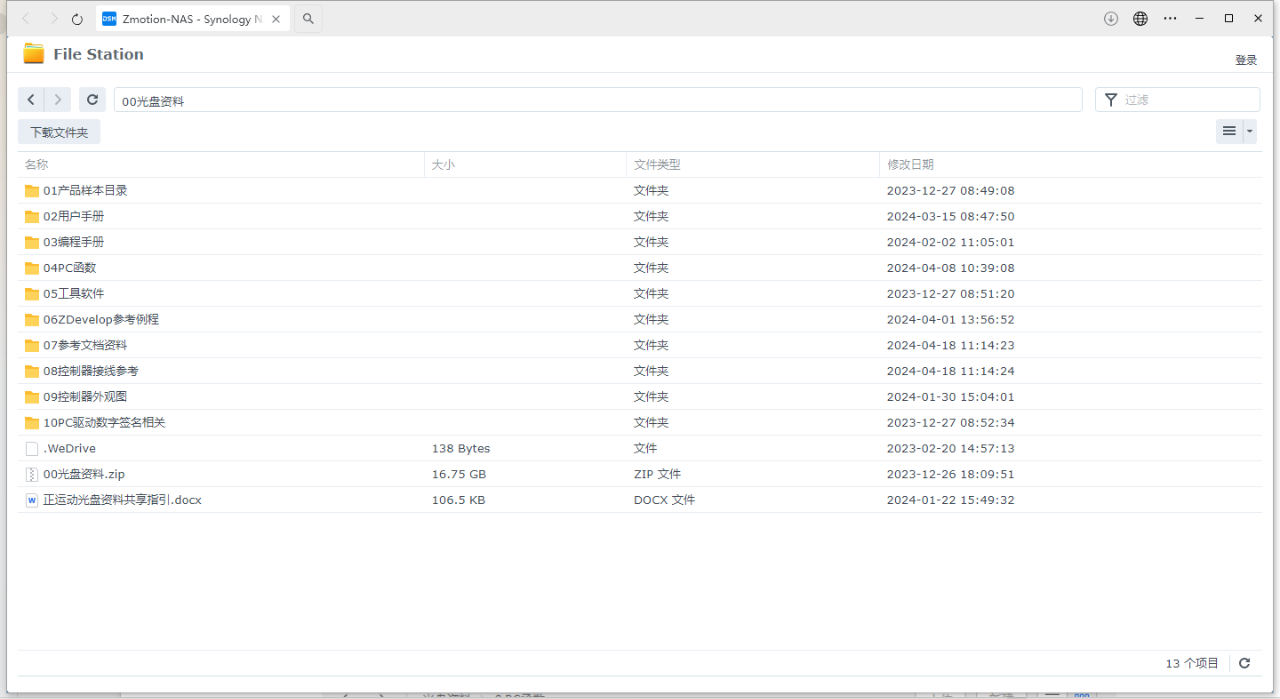Select 06ZDevelop参考例程 folder name
Image resolution: width=1280 pixels, height=699 pixels.
pyautogui.click(x=101, y=320)
